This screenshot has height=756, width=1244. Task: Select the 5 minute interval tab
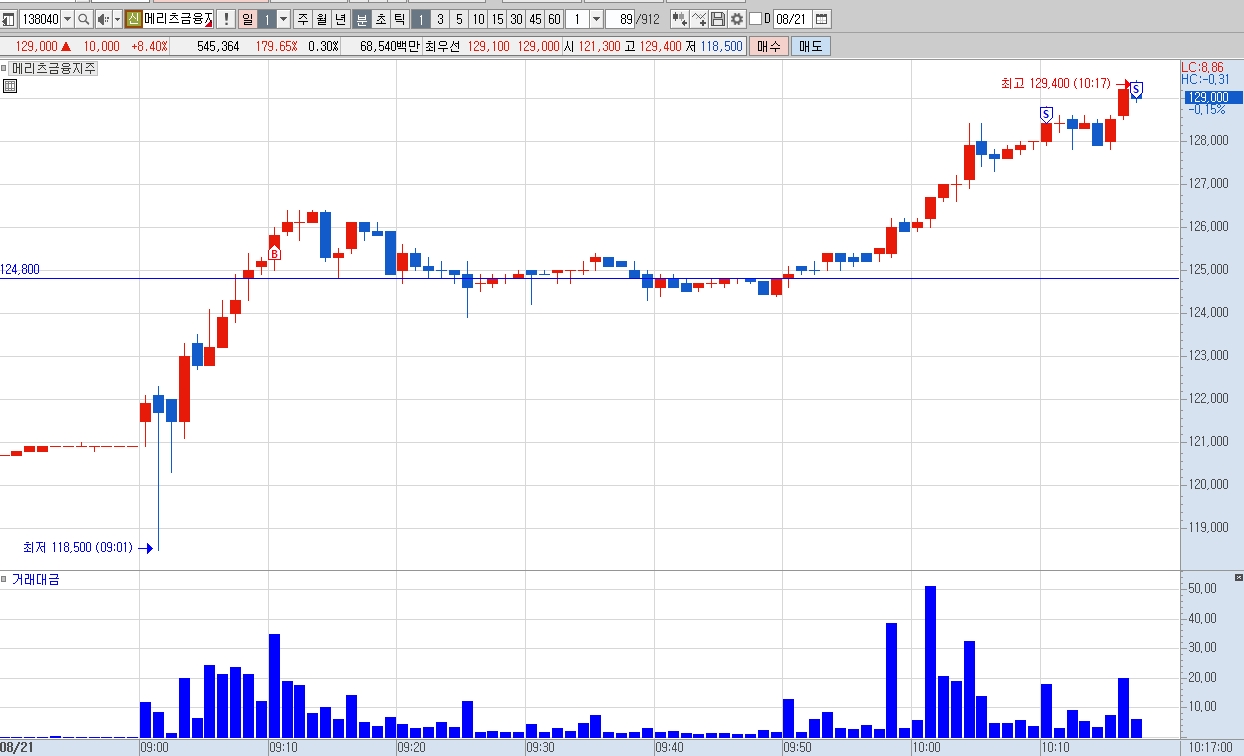tap(459, 19)
